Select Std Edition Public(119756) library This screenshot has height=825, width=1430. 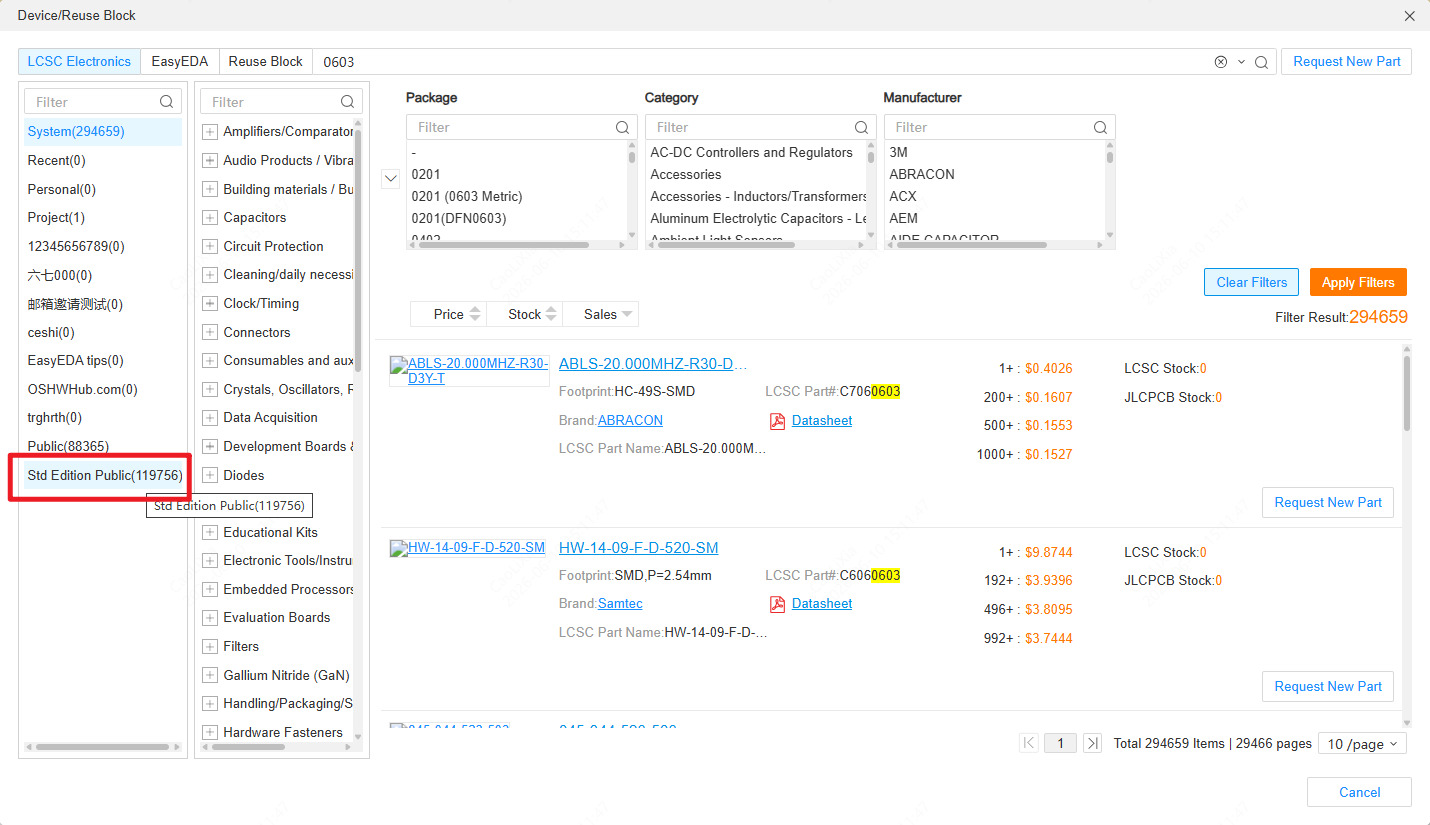pos(105,476)
